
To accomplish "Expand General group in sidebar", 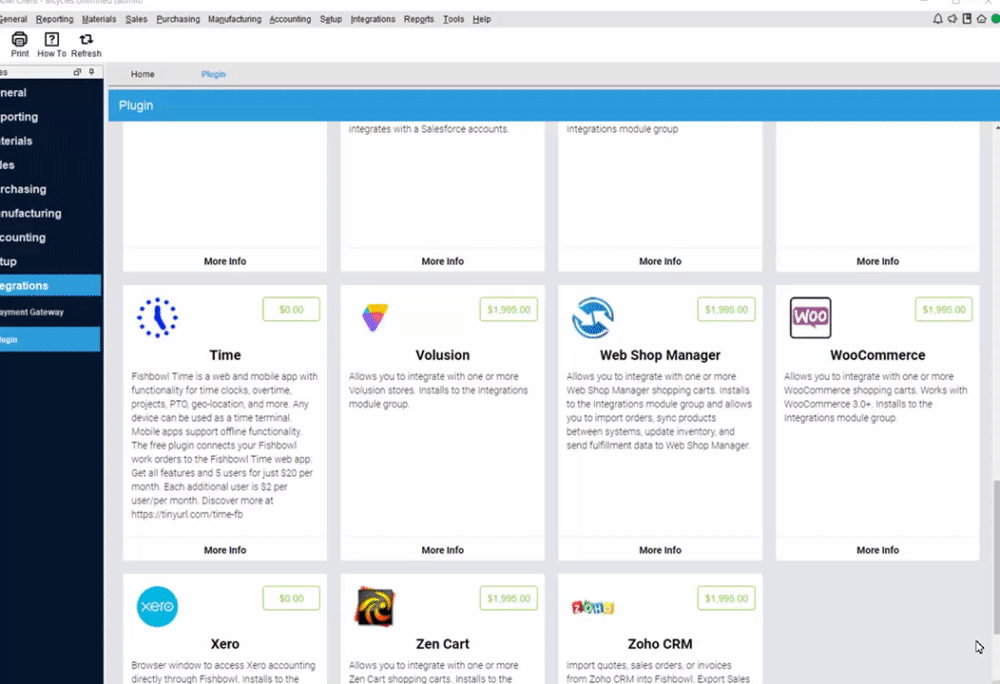I will pyautogui.click(x=50, y=92).
